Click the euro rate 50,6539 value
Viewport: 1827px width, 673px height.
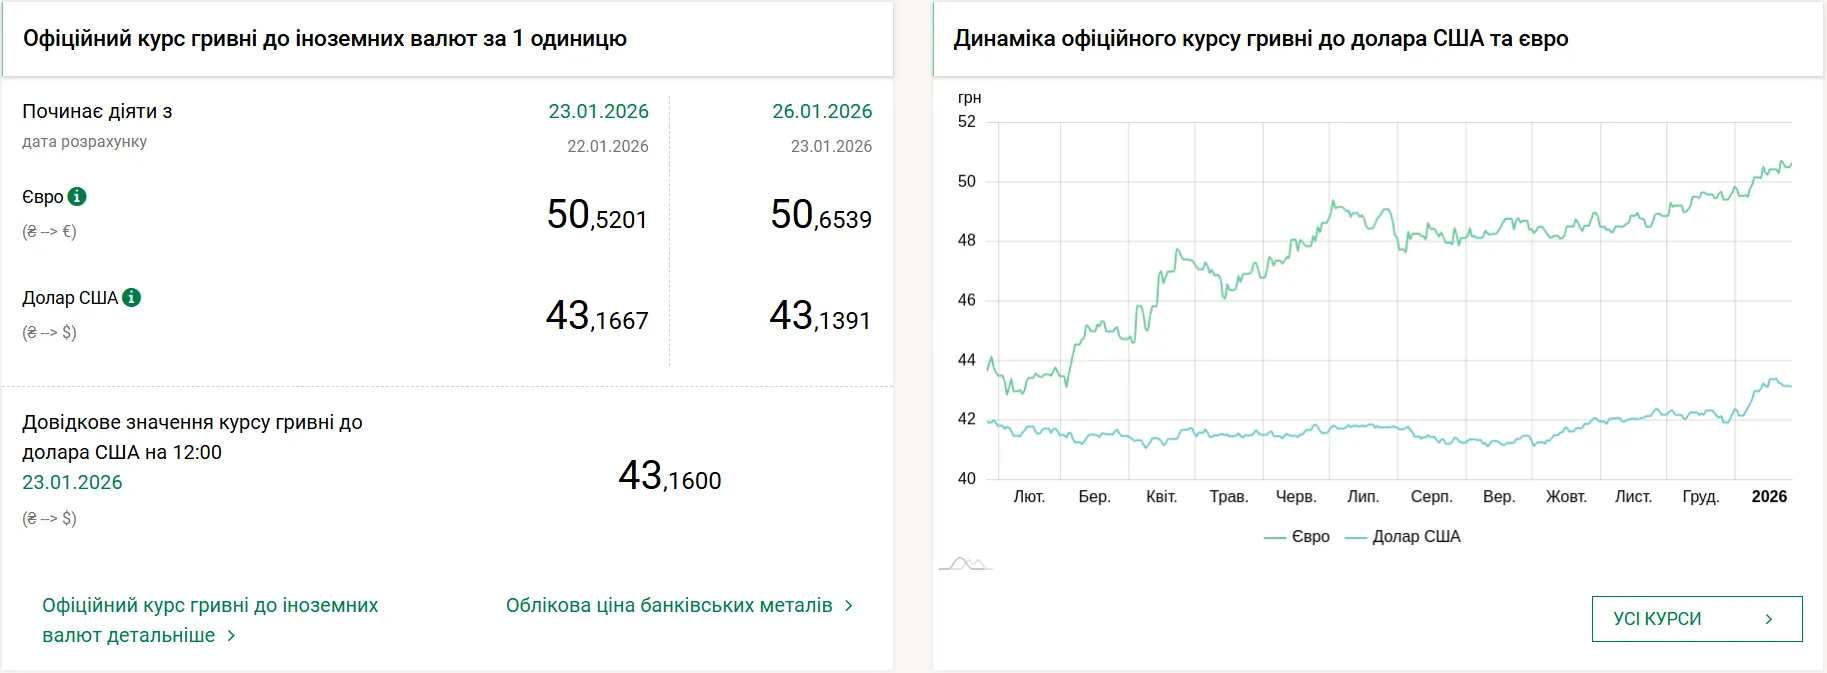(x=820, y=215)
